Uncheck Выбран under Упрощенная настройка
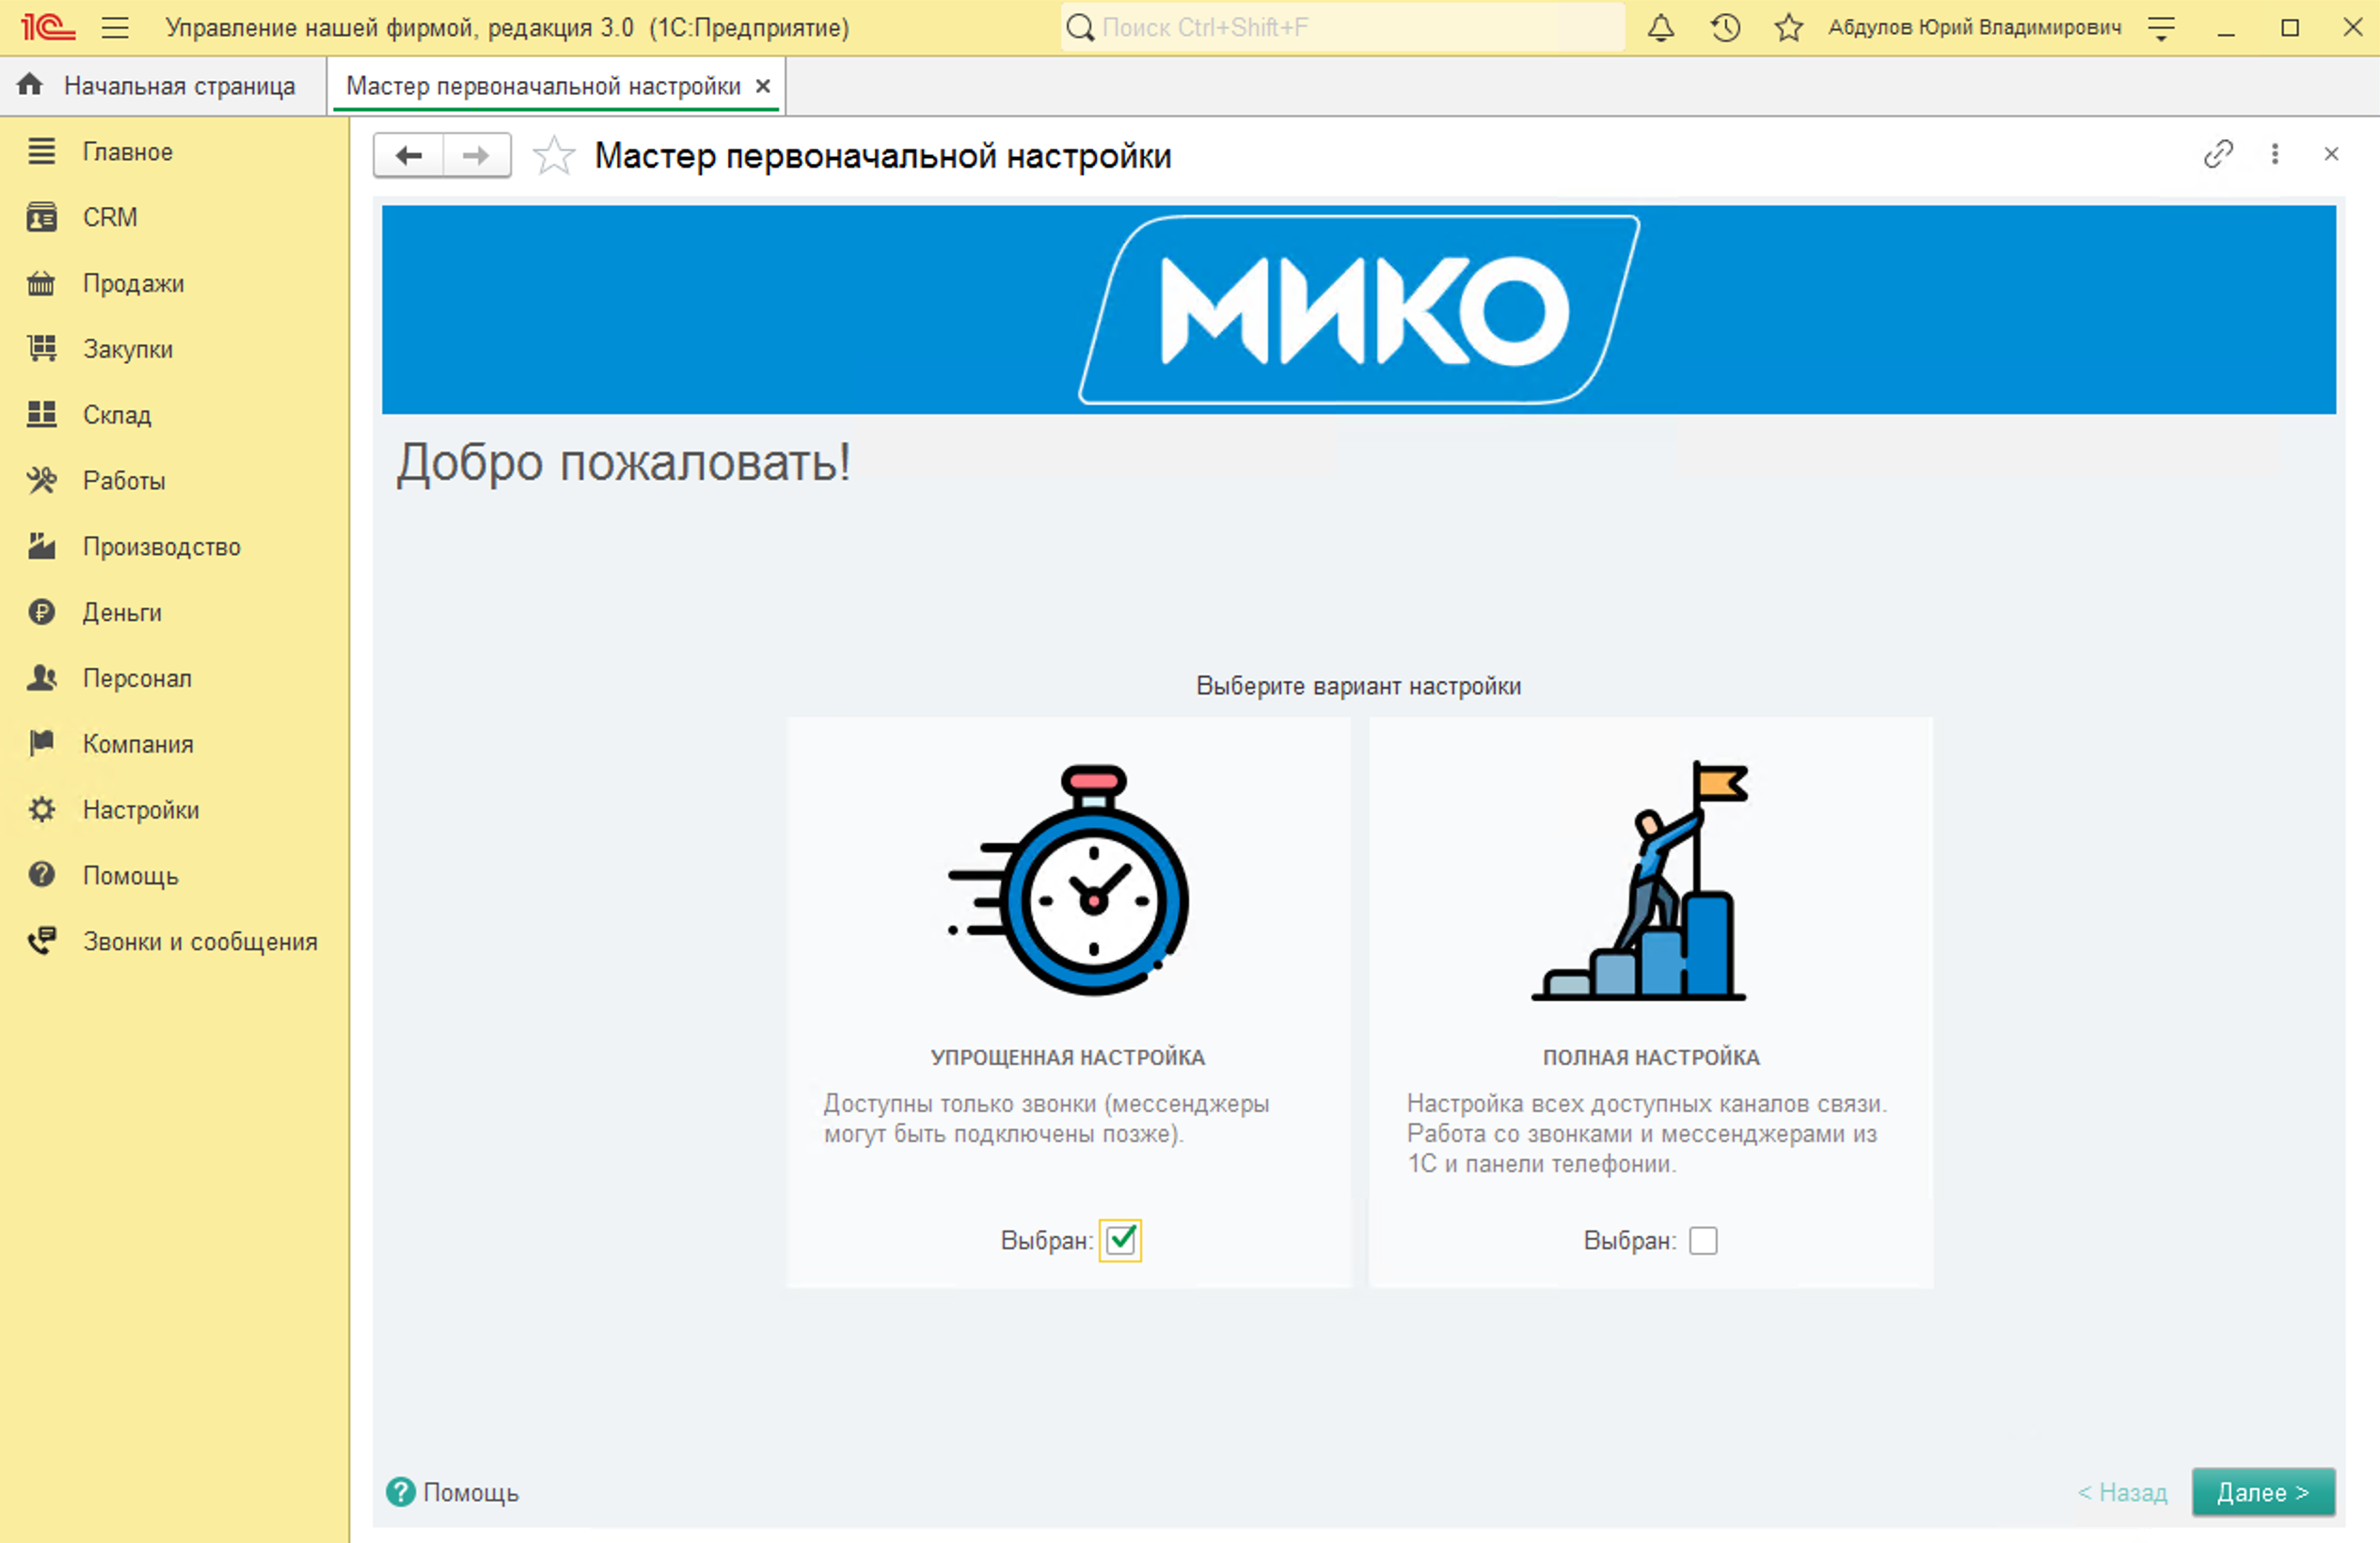The height and width of the screenshot is (1543, 2380). point(1122,1240)
